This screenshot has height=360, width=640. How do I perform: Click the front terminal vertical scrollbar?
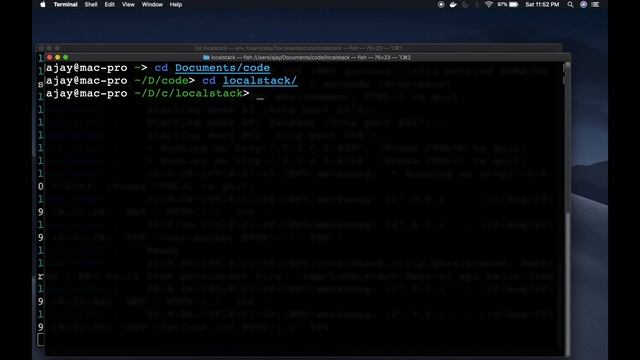pyautogui.click(x=567, y=209)
